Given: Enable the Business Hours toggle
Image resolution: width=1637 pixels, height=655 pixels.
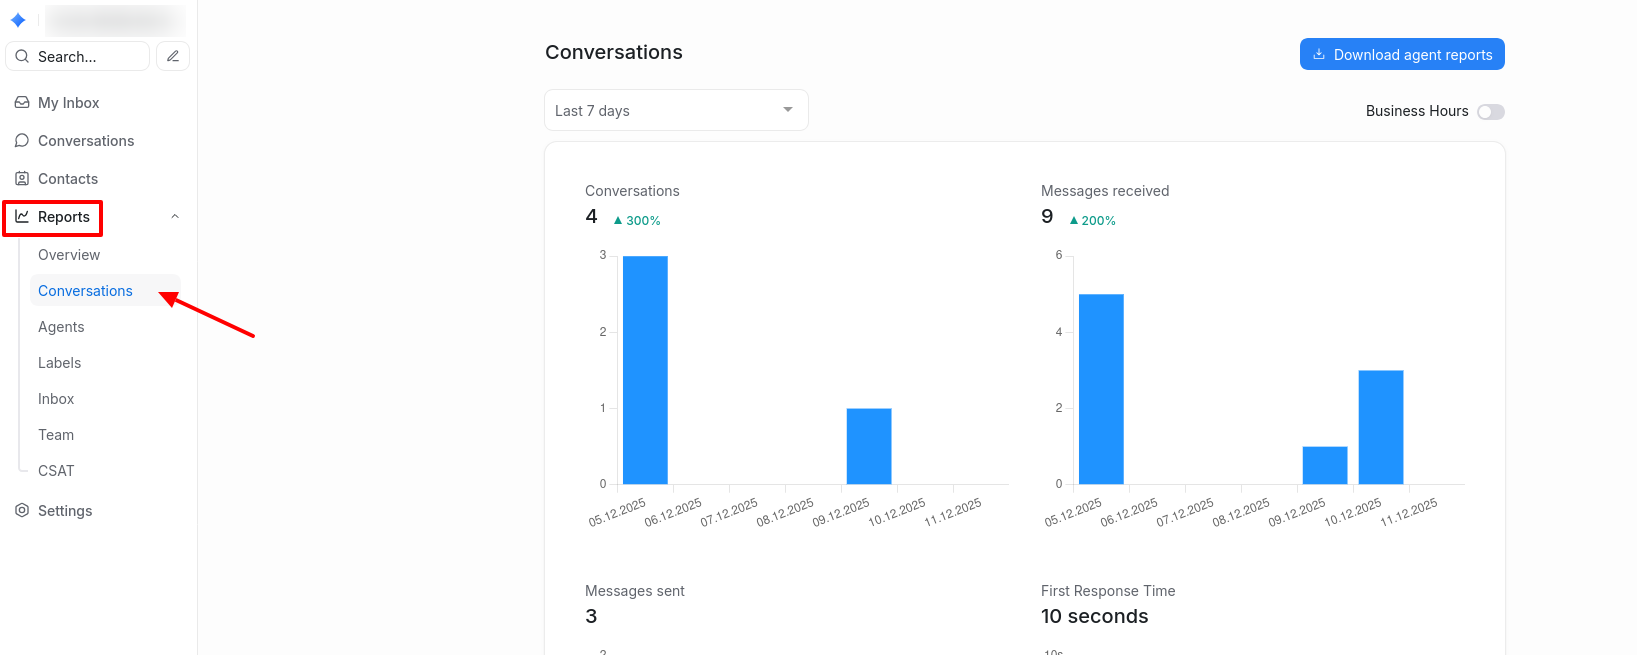Looking at the screenshot, I should 1490,112.
